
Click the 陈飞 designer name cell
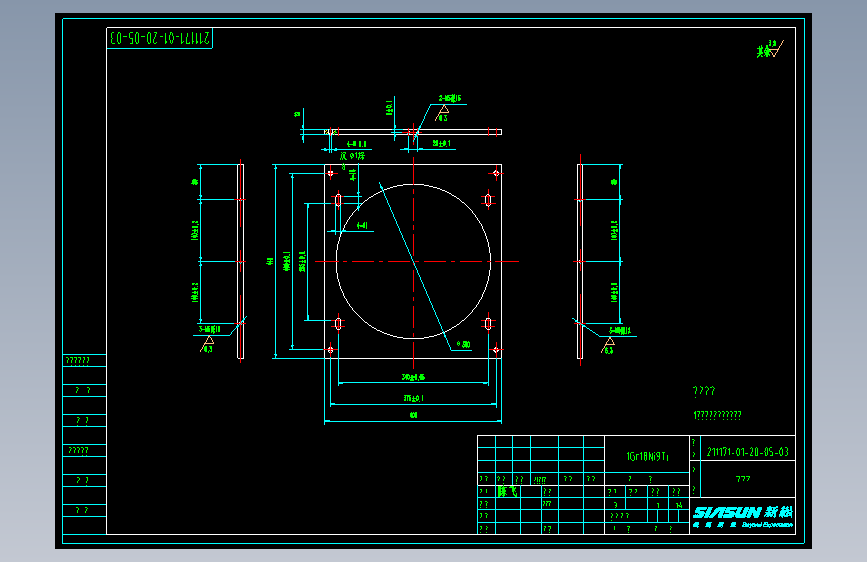point(508,491)
